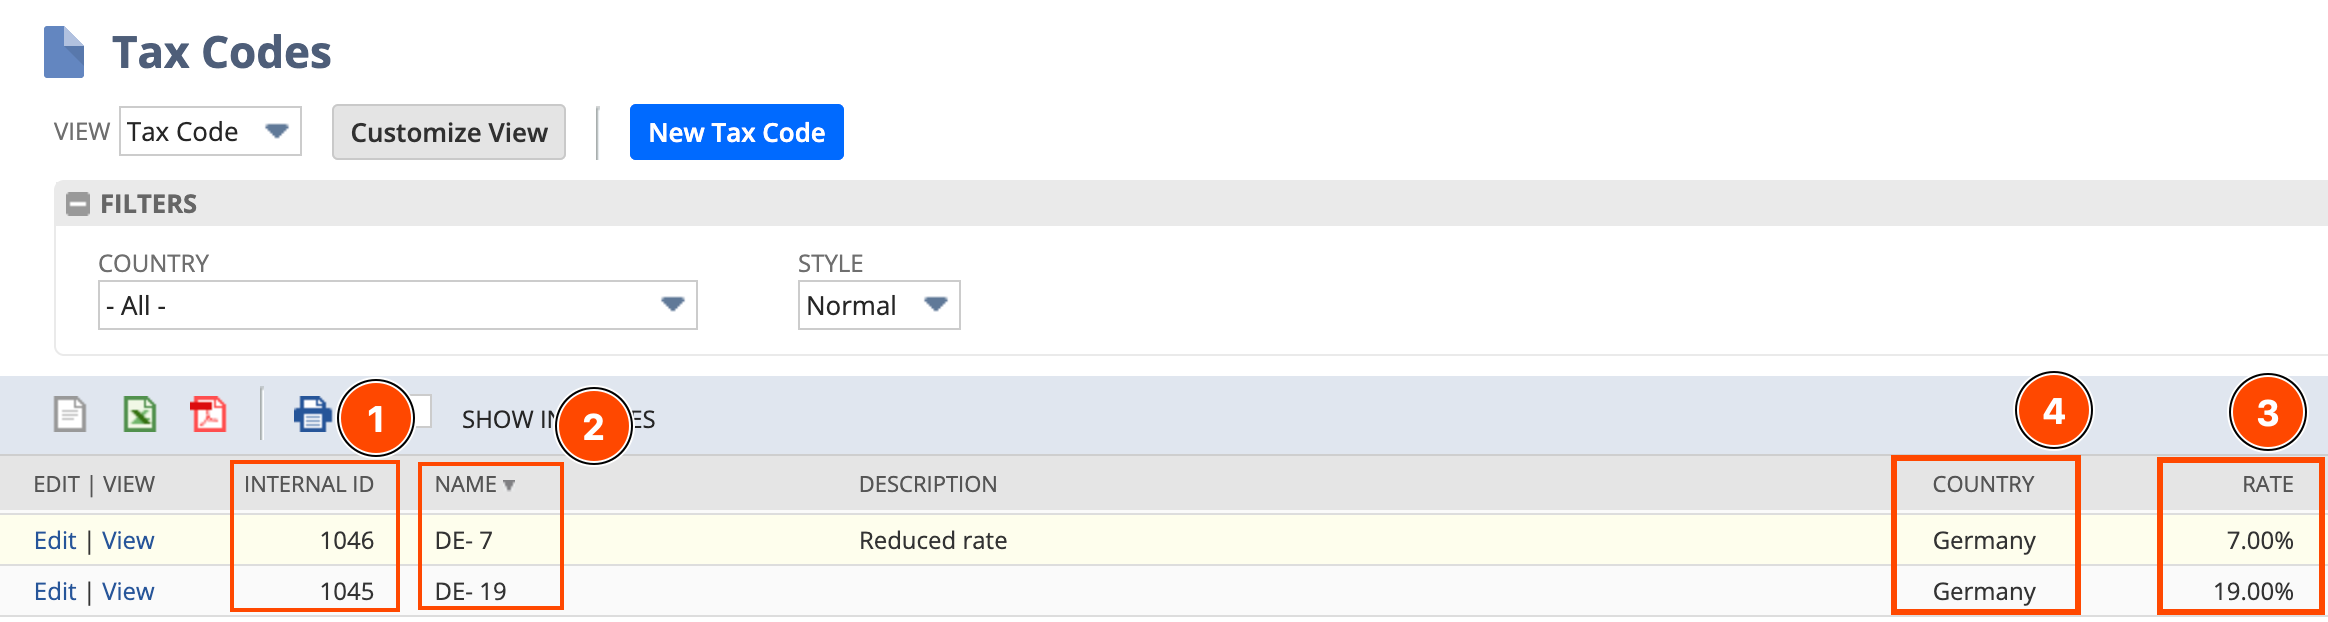Collapse the Filters section minus icon
The width and height of the screenshot is (2328, 622).
pos(77,204)
